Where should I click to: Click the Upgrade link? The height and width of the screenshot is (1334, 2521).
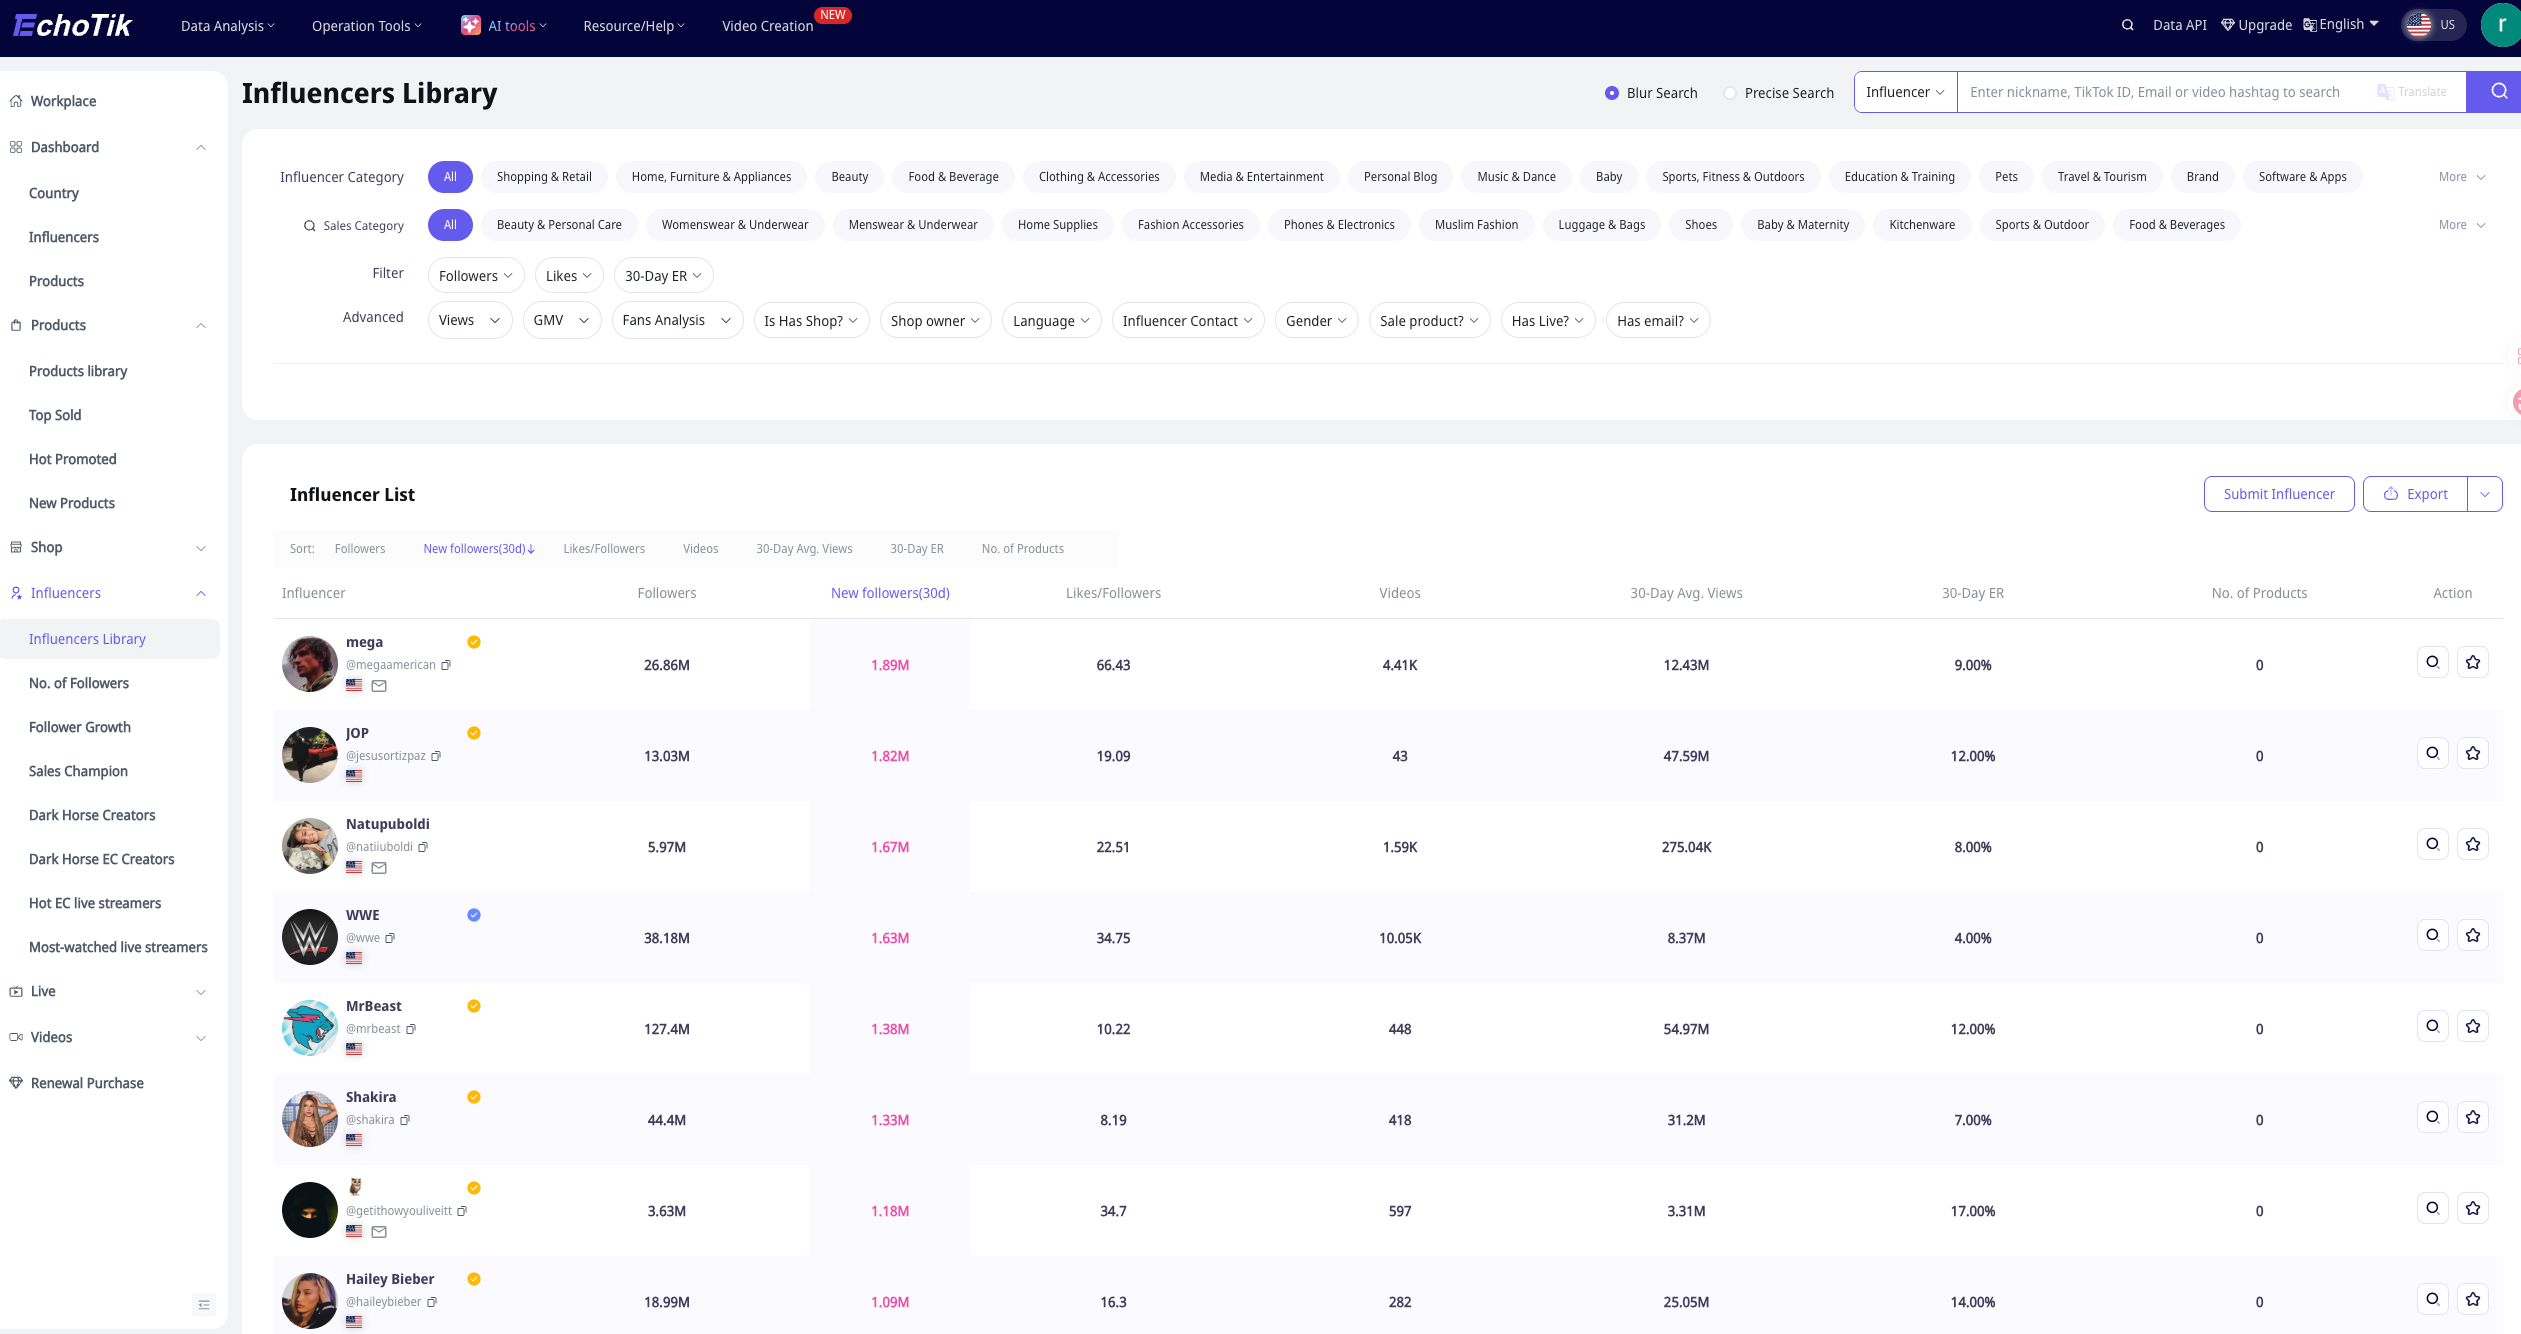[2256, 25]
